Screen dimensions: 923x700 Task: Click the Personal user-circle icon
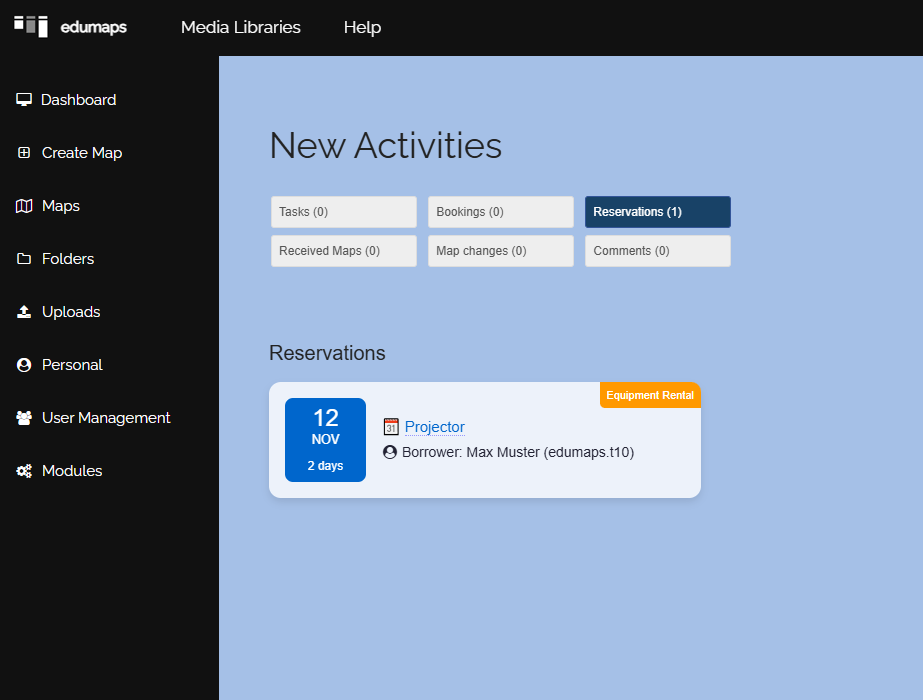pos(24,365)
